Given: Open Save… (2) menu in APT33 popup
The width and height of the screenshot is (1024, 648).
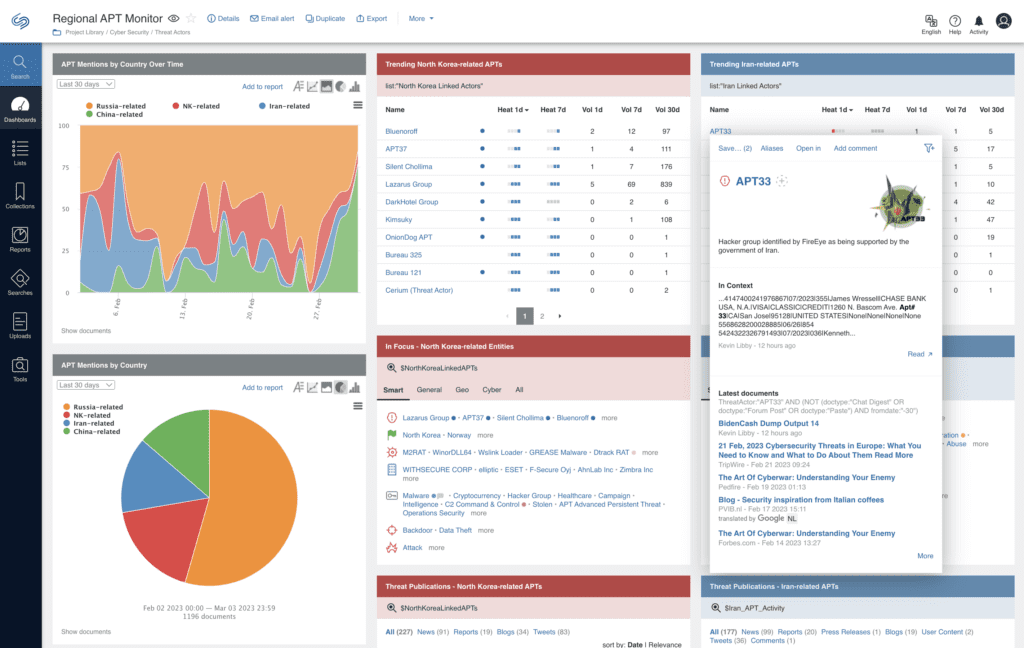Looking at the screenshot, I should (x=735, y=148).
